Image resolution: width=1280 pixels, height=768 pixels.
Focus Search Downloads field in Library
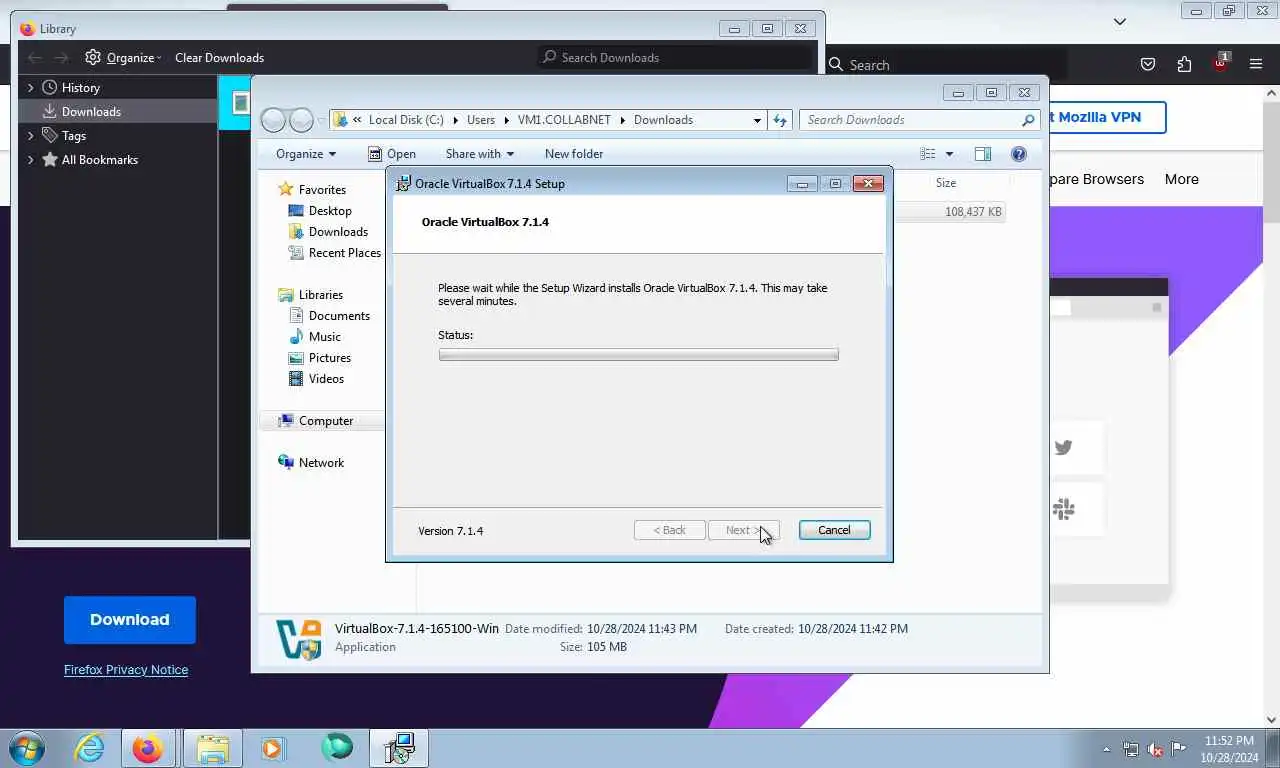[x=675, y=58]
